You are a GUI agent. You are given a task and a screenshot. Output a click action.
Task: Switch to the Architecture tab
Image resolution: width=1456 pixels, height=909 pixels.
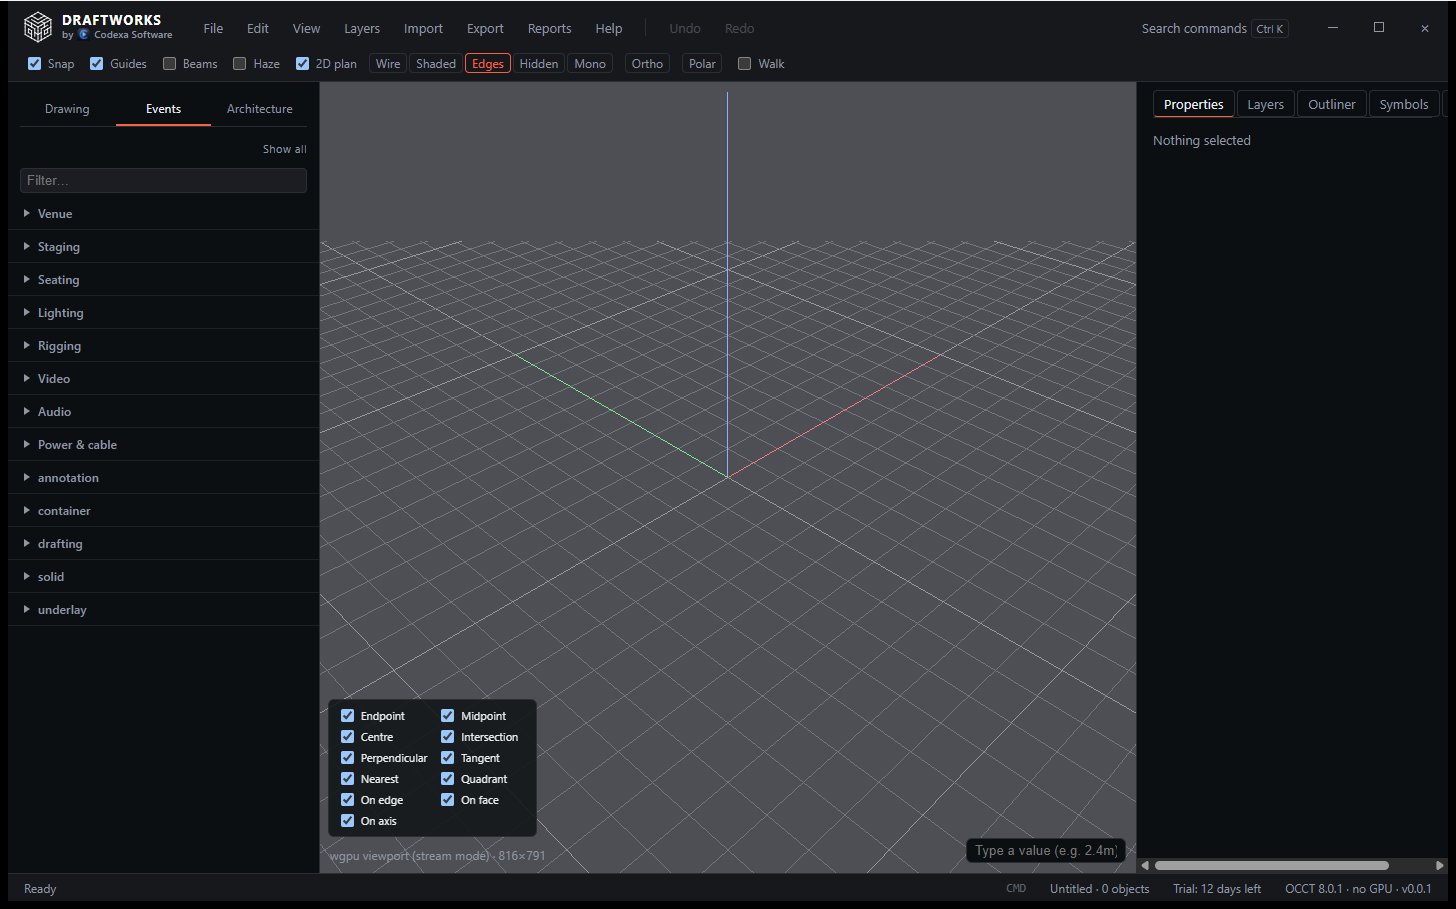(x=260, y=108)
